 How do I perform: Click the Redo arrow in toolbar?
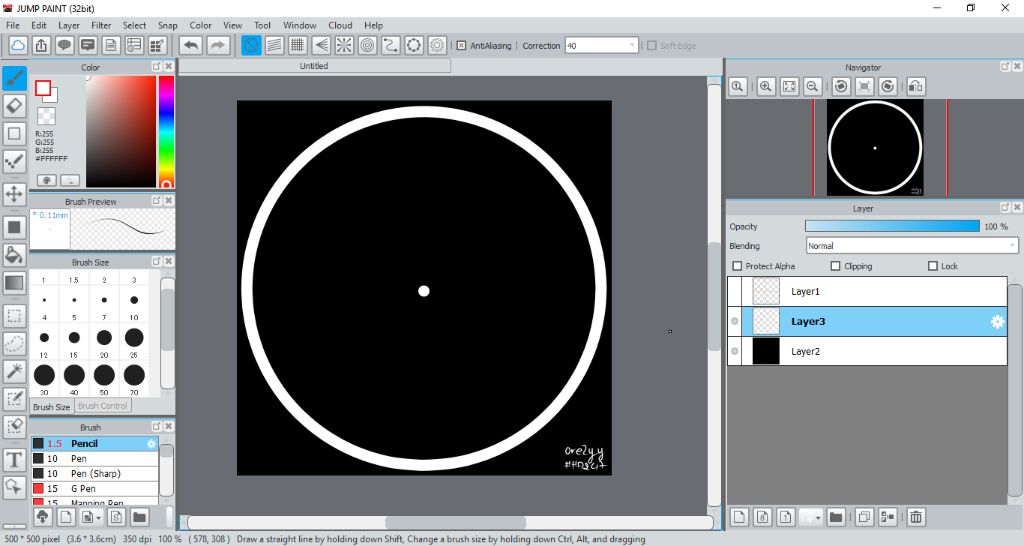(218, 45)
